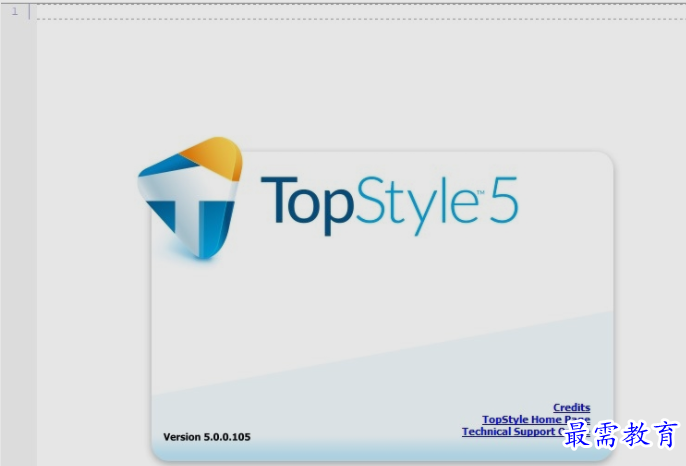686x466 pixels.
Task: Click the TopStyle triangular logo icon
Action: (190, 198)
